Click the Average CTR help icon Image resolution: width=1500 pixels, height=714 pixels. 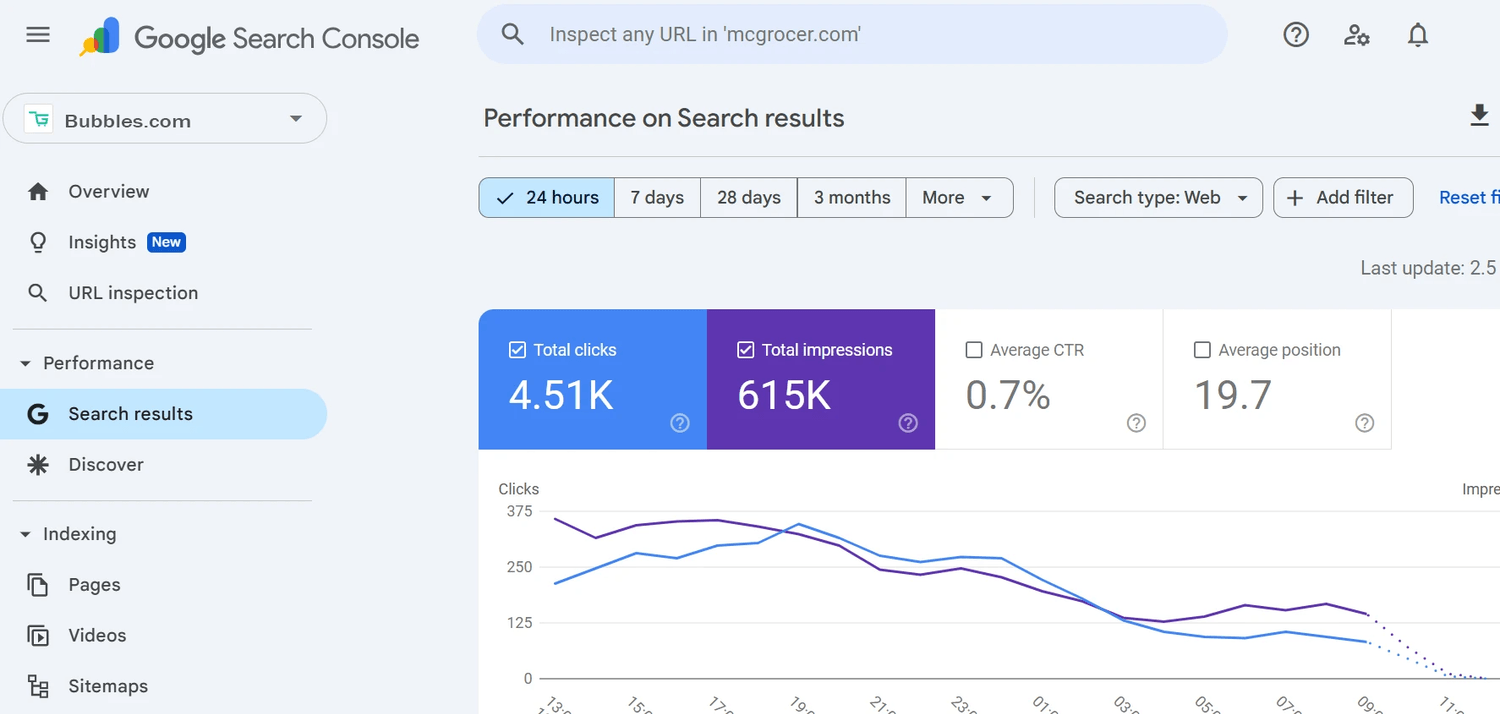[x=1136, y=423]
